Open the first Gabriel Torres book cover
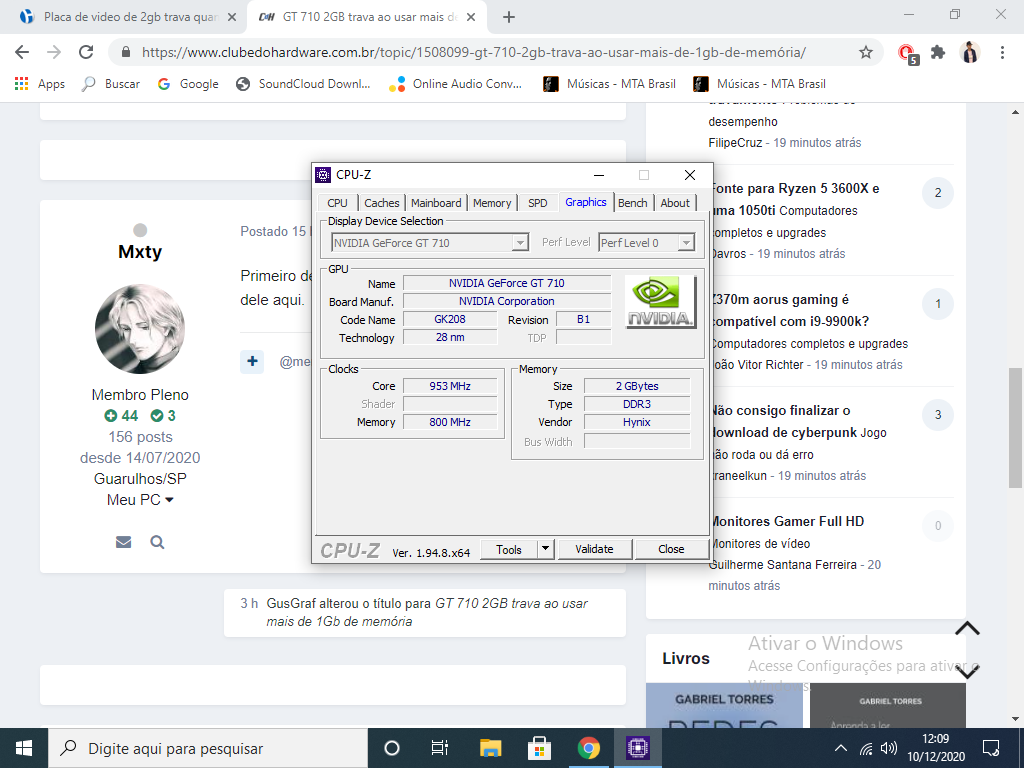Screen dimensions: 1024x768 [x=724, y=705]
